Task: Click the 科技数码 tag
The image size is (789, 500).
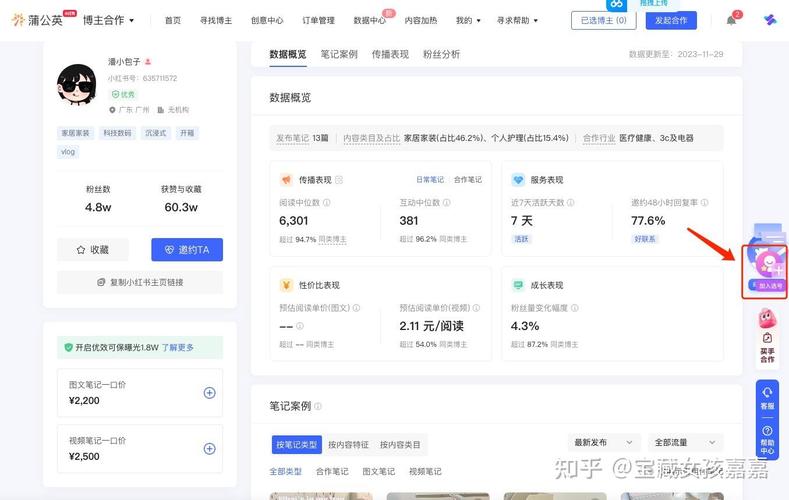Action: (x=117, y=133)
